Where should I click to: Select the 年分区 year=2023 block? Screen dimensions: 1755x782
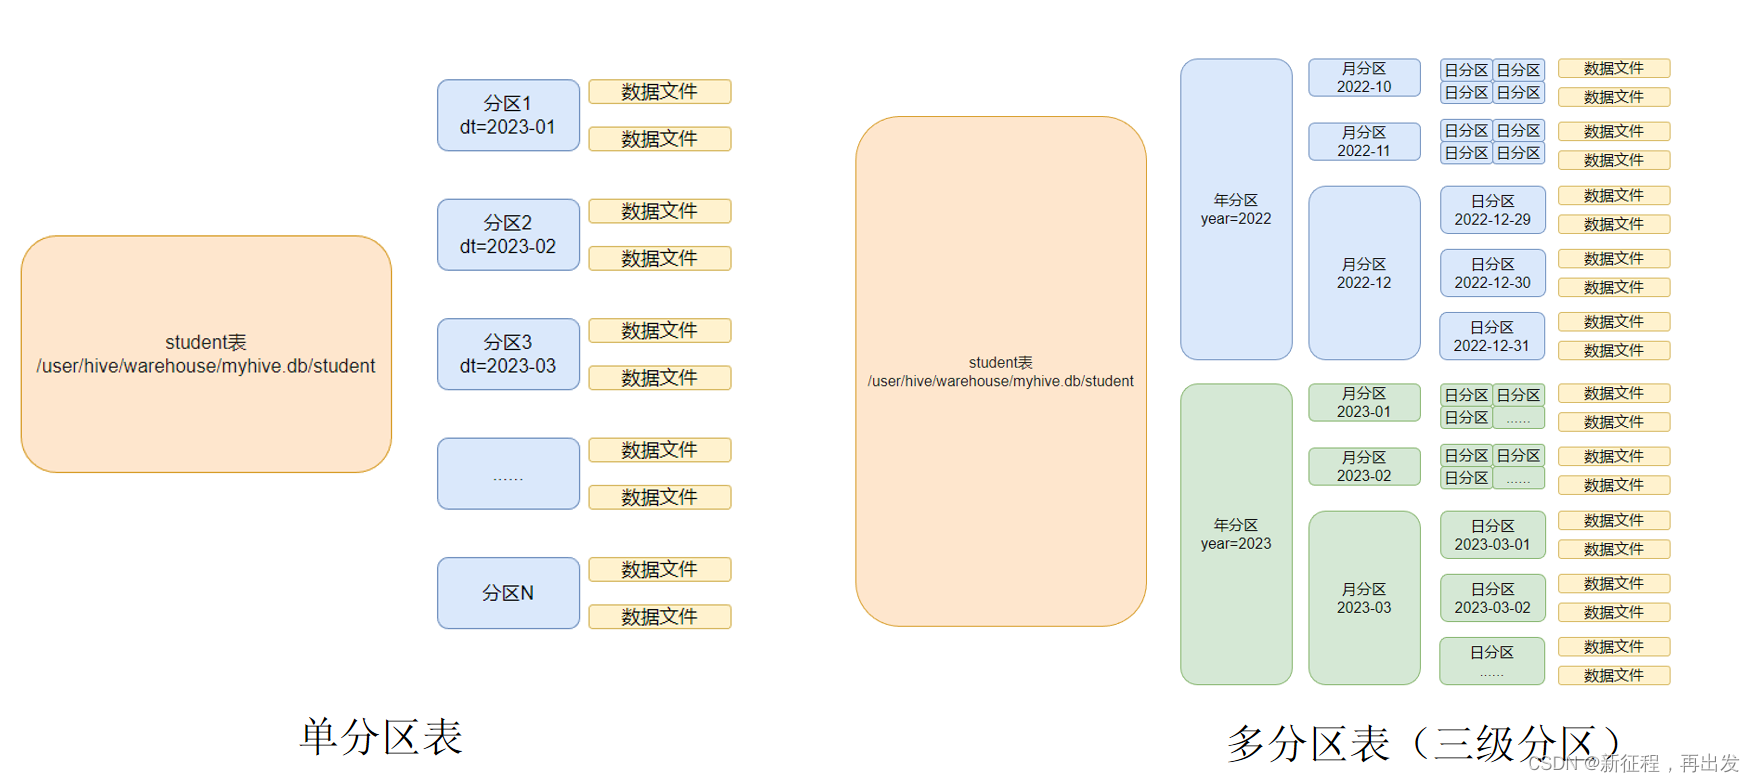[x=1236, y=534]
